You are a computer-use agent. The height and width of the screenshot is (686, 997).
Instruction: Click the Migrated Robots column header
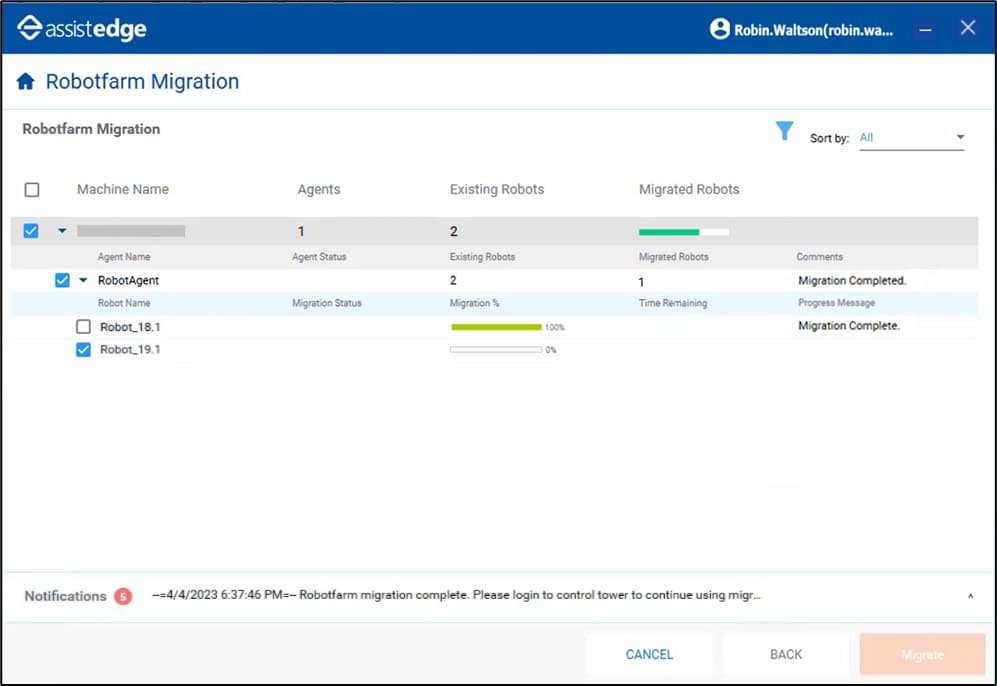[x=689, y=190]
